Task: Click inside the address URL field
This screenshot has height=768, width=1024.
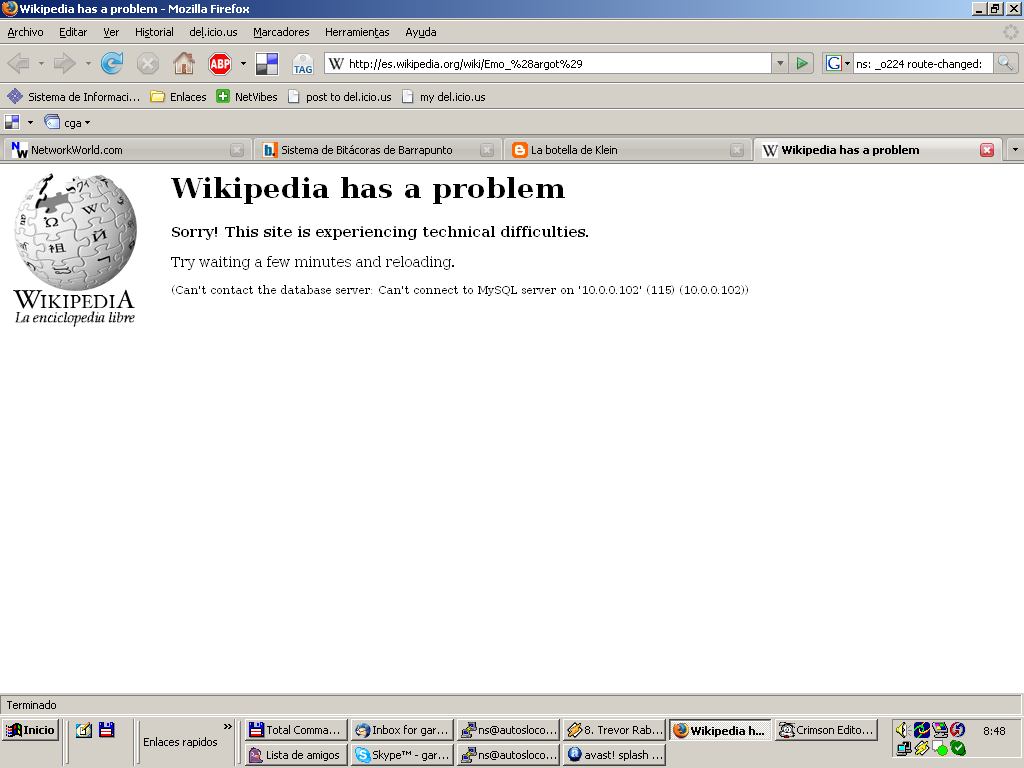Action: click(x=550, y=63)
